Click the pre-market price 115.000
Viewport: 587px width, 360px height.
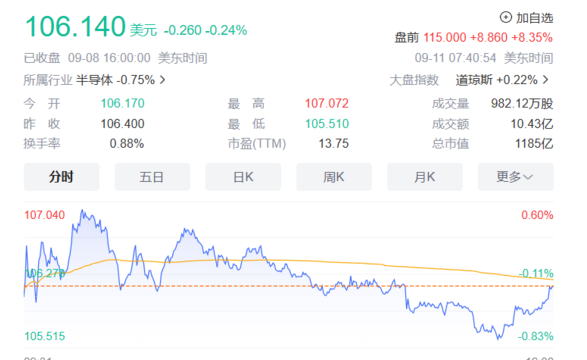point(445,37)
